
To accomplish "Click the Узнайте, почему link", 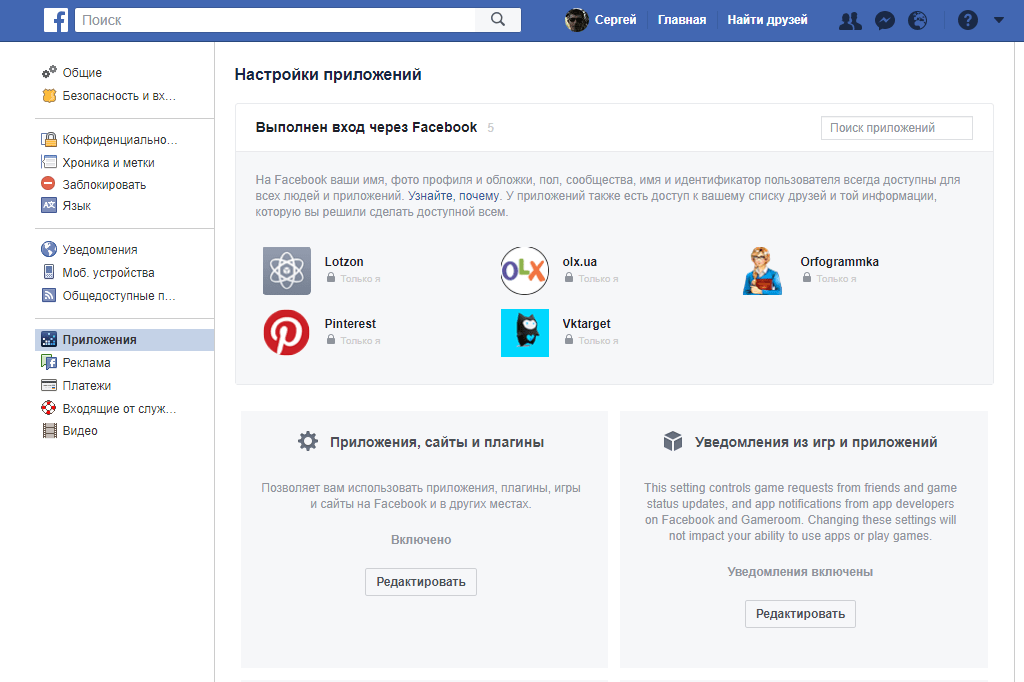I will point(453,196).
